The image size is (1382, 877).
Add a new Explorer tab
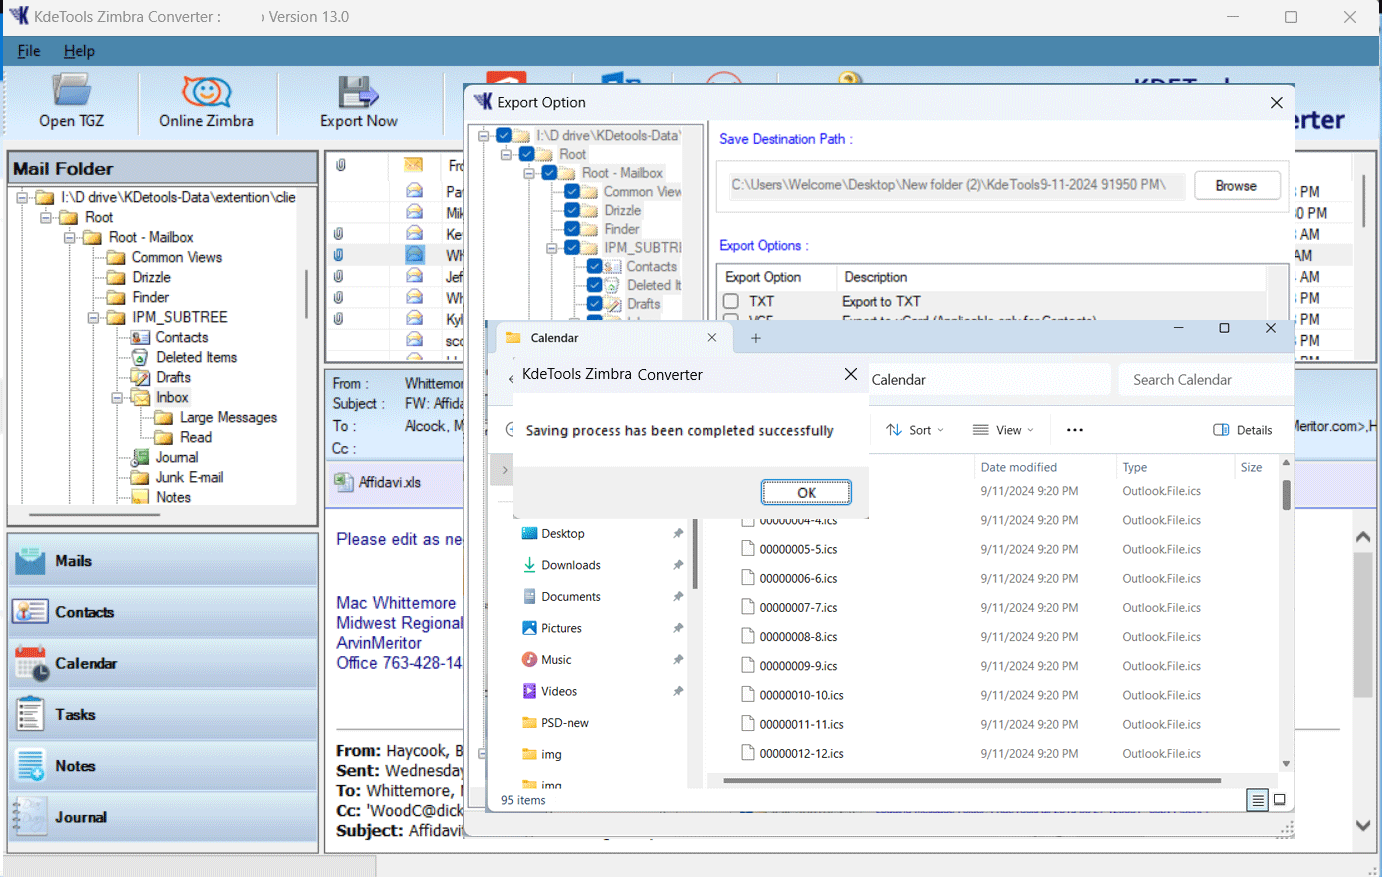pos(756,338)
